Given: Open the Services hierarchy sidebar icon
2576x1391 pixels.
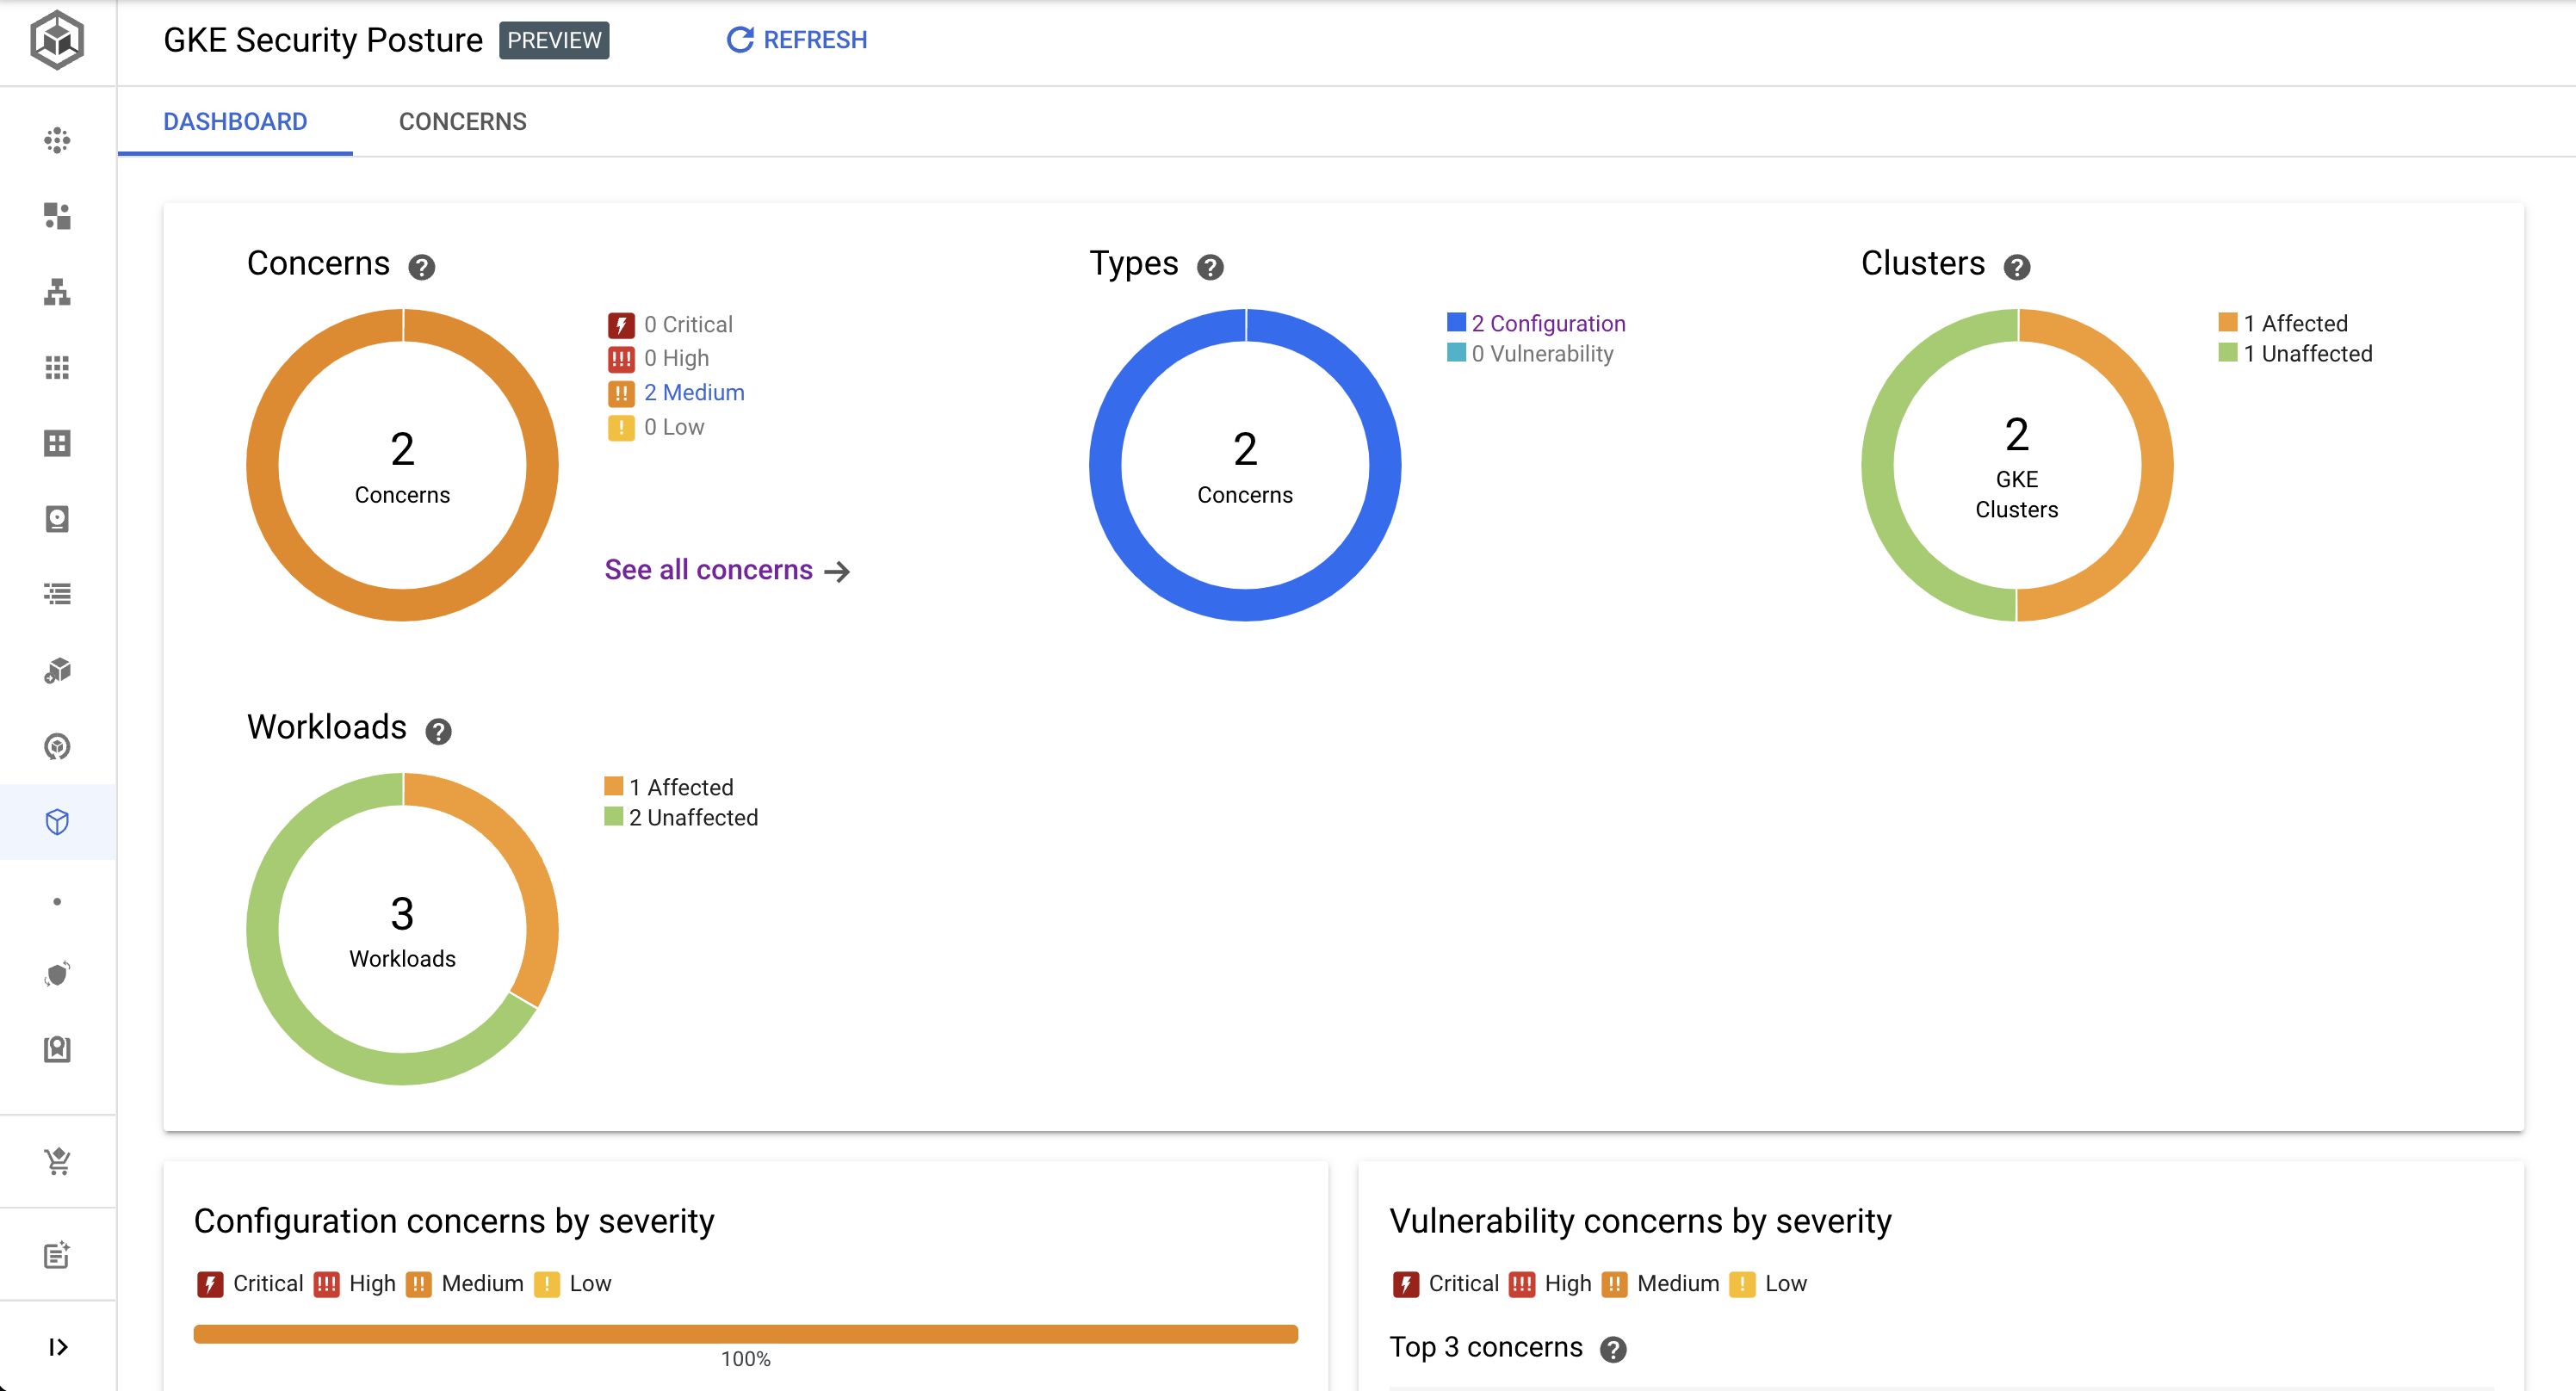Looking at the screenshot, I should tap(57, 292).
